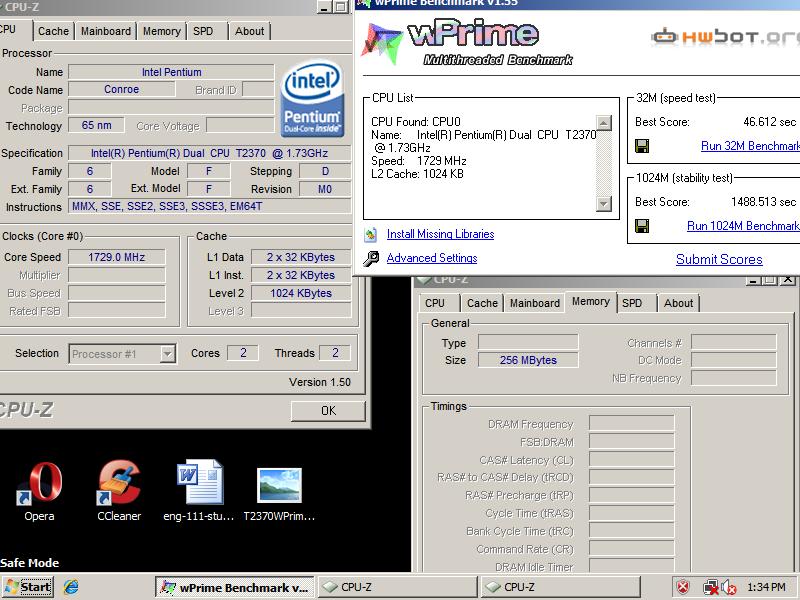Switch to Memory tab in left CPU-Z window
The height and width of the screenshot is (600, 800).
161,31
